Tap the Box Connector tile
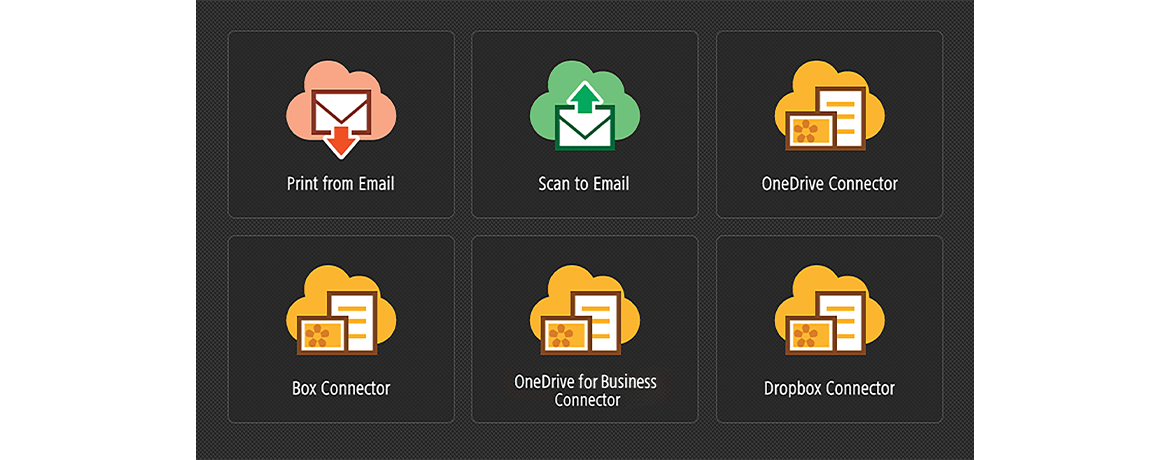Screen dimensions: 1170x460 pos(341,329)
